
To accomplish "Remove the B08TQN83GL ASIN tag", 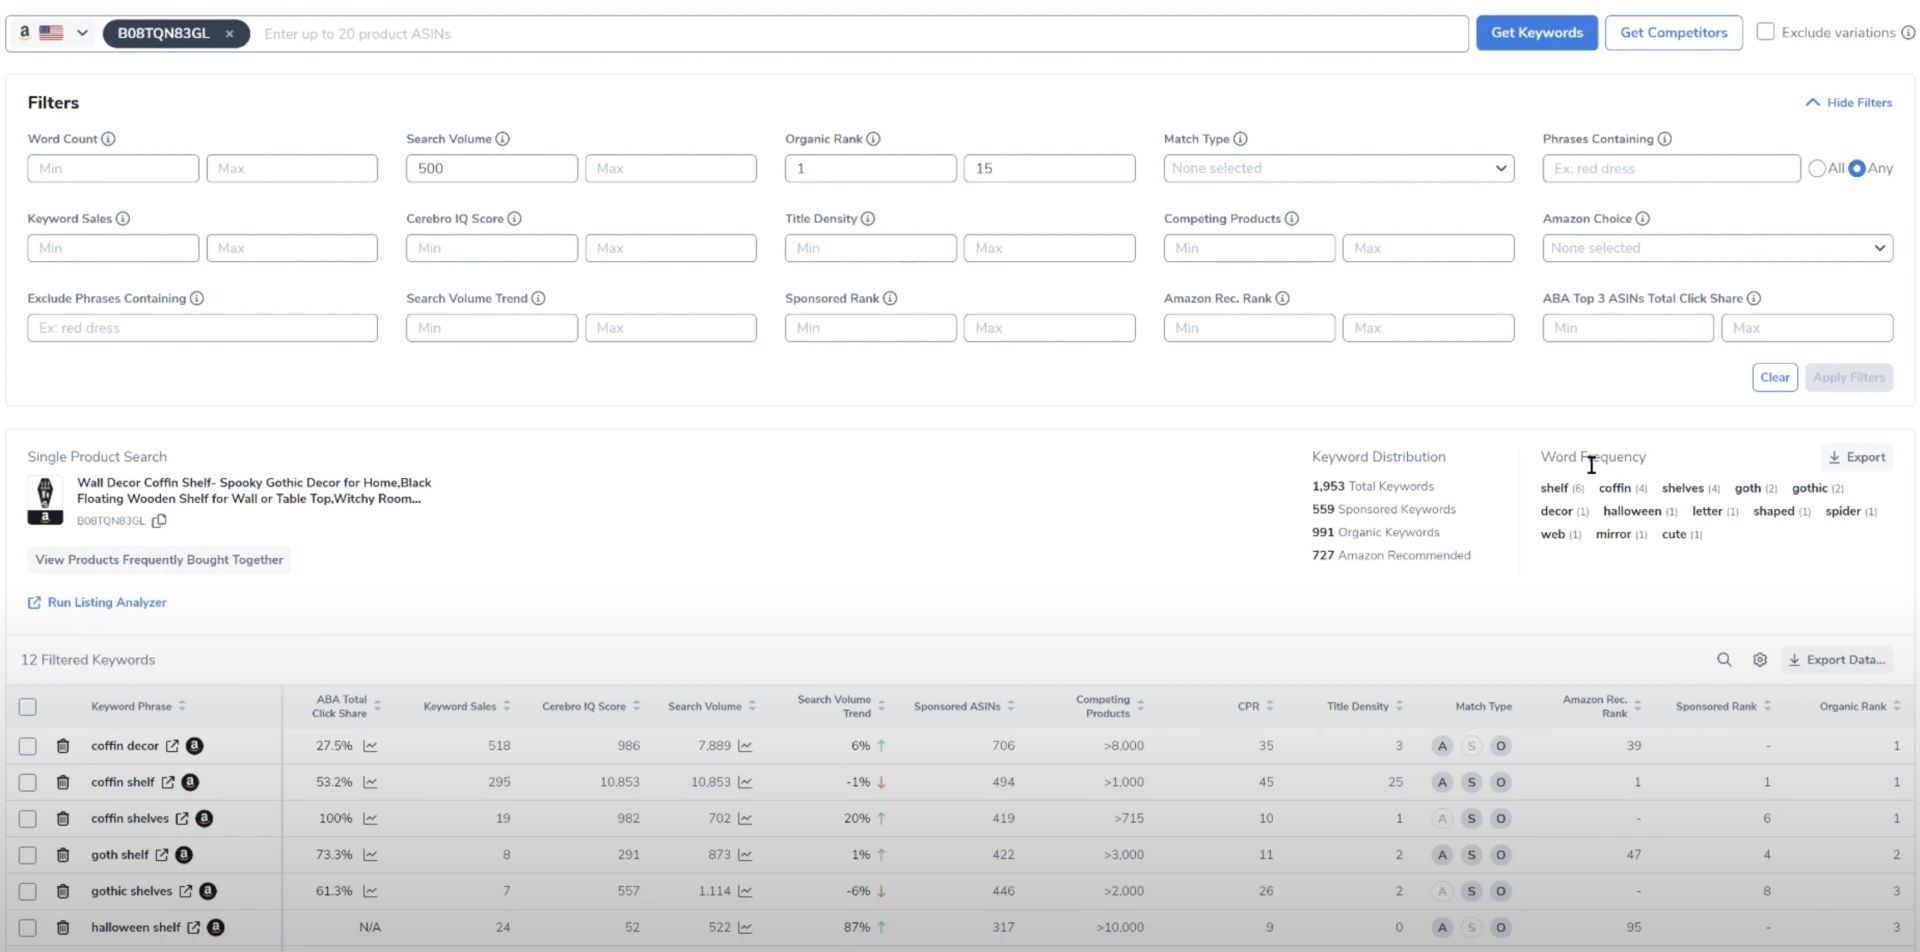I will point(230,34).
